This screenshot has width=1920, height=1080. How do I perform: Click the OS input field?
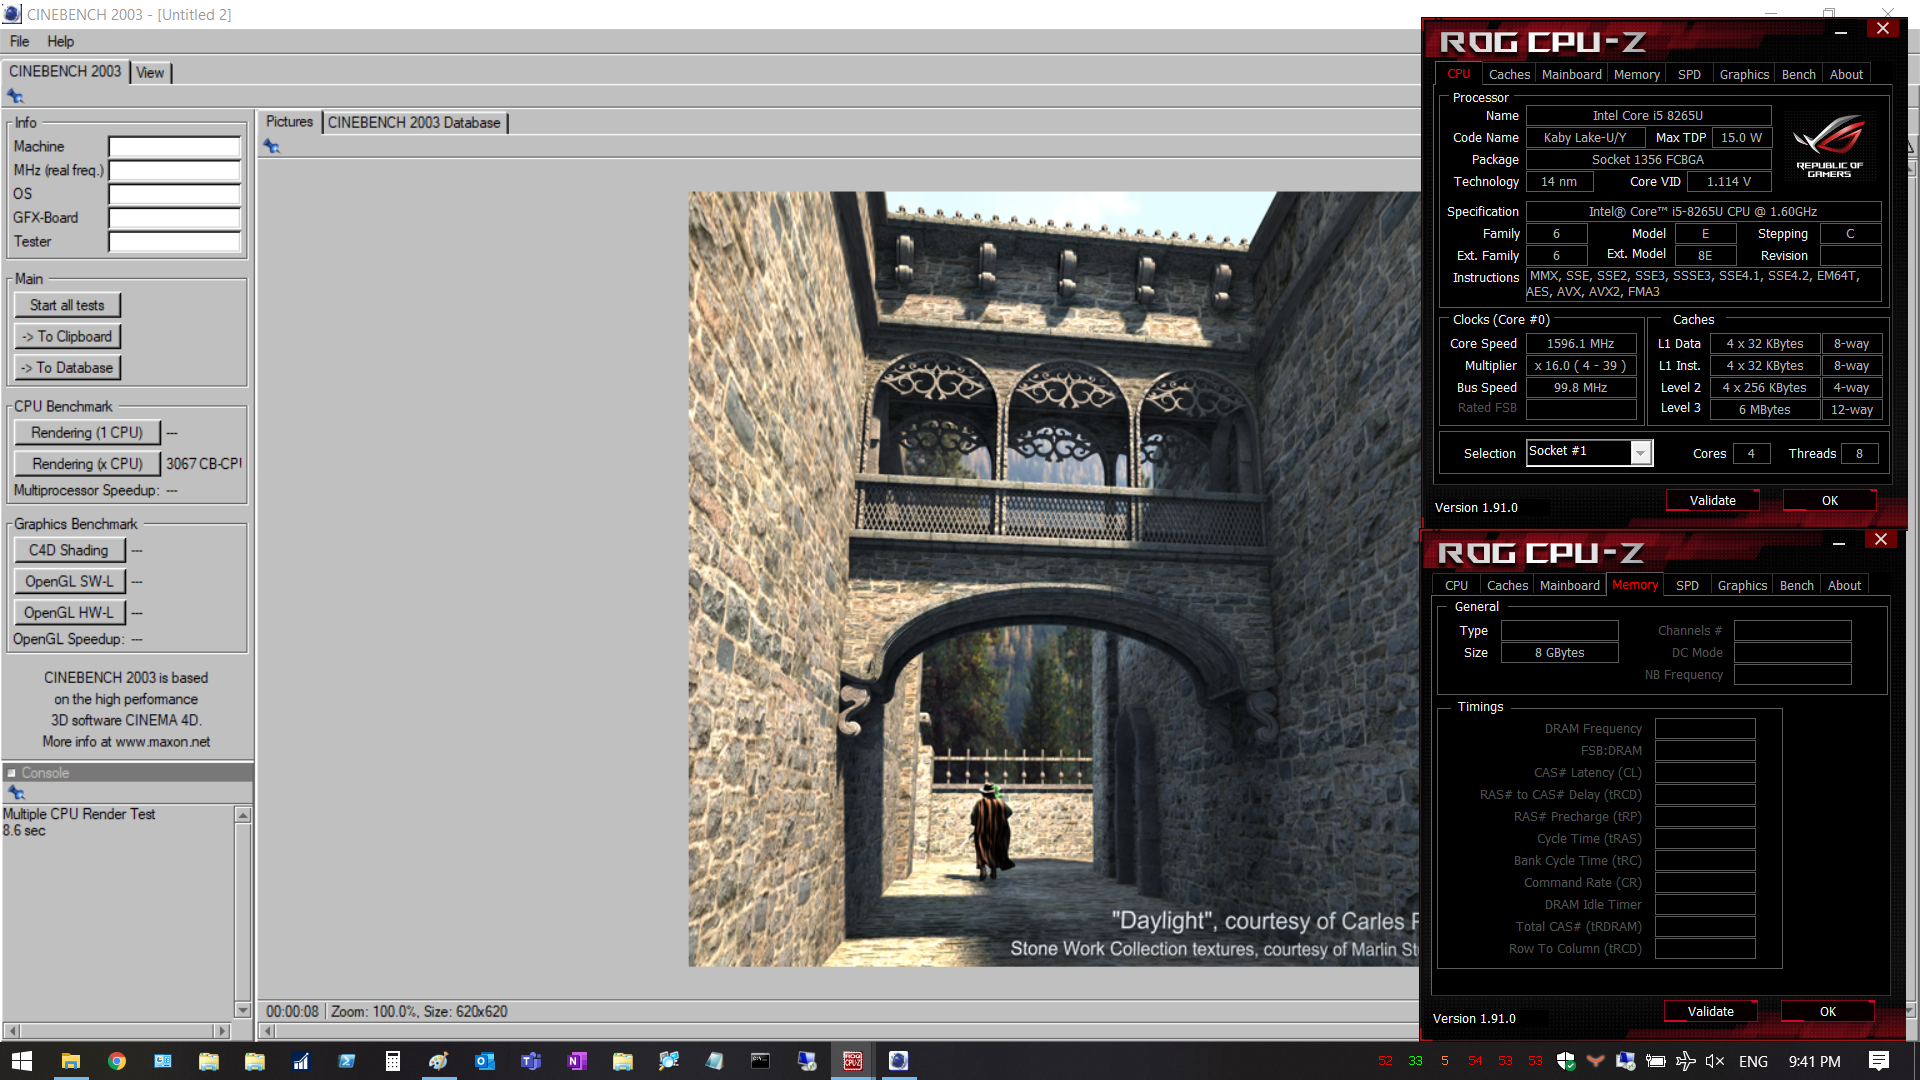pyautogui.click(x=174, y=194)
